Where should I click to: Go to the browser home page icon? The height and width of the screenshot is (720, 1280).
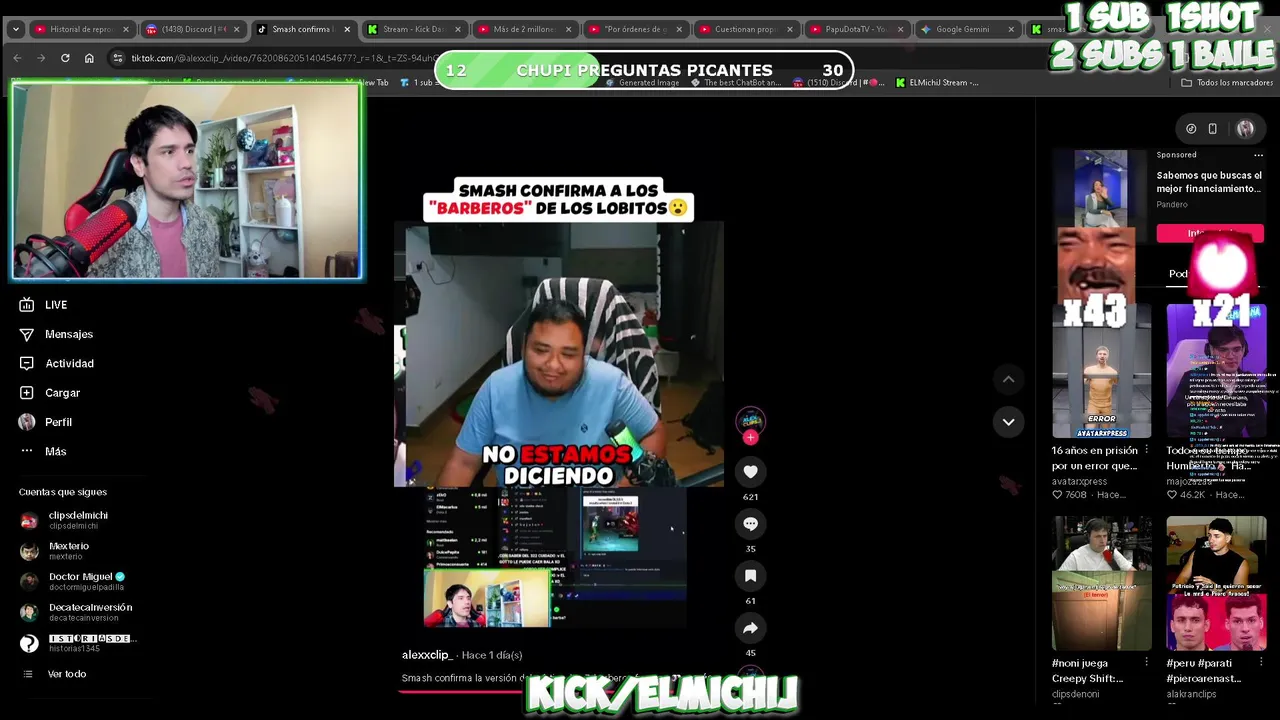point(89,58)
